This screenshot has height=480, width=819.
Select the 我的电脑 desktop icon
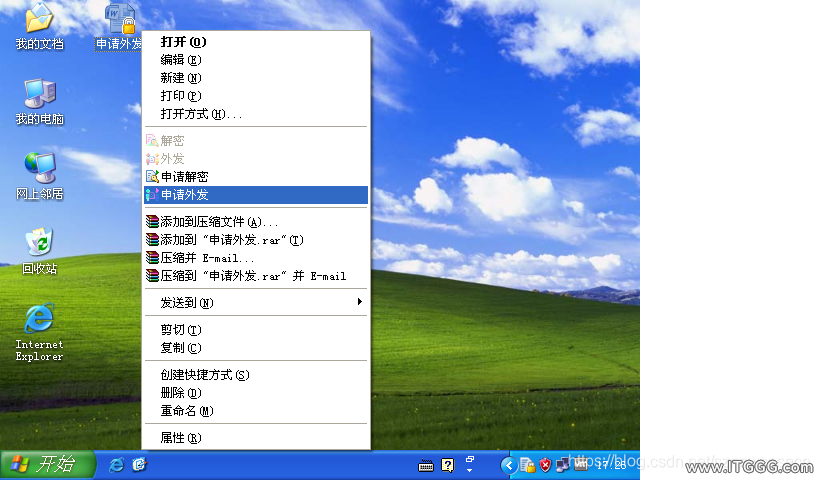coord(39,102)
